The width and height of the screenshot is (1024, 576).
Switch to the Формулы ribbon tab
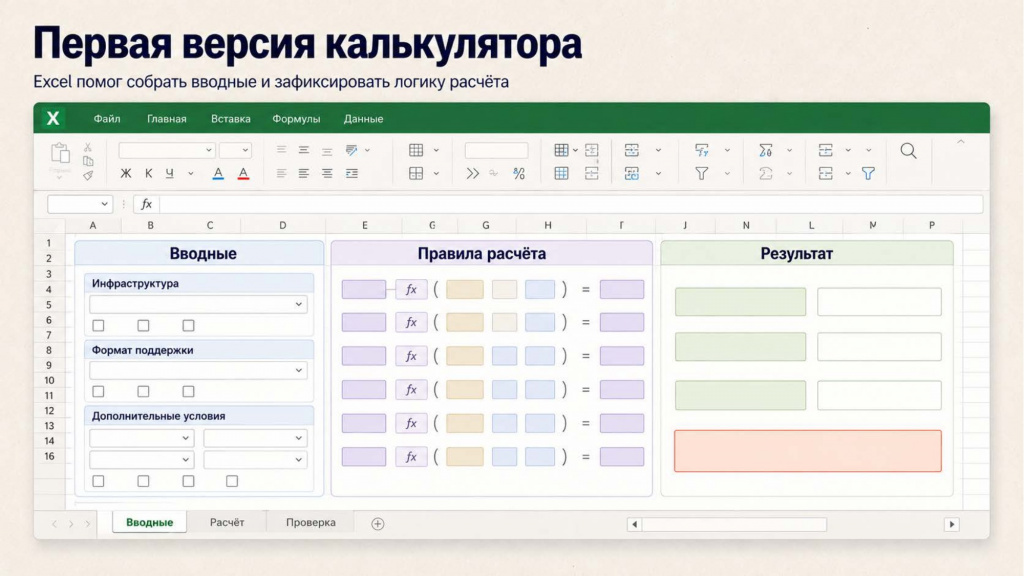coord(296,119)
